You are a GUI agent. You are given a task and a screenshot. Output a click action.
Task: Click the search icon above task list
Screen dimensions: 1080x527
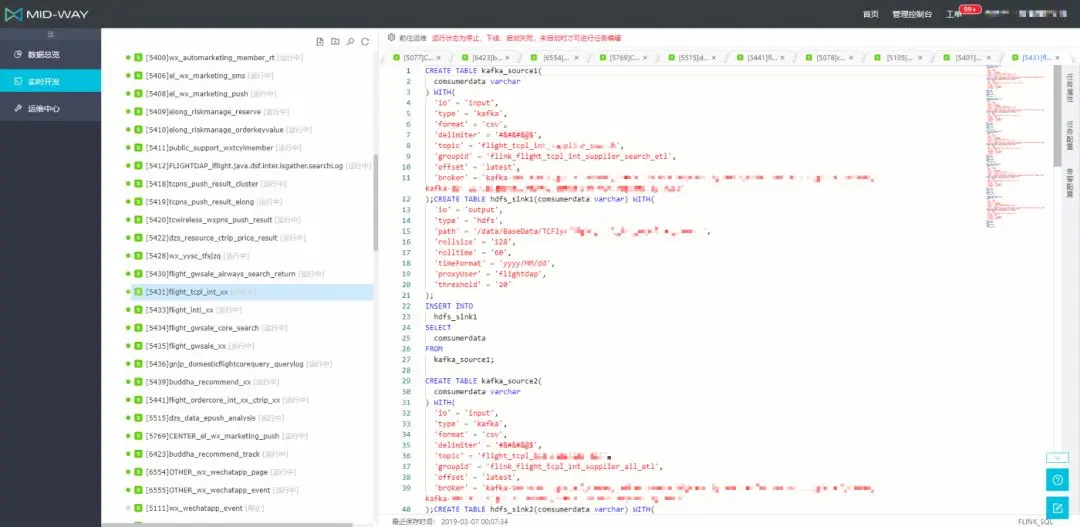(x=350, y=42)
